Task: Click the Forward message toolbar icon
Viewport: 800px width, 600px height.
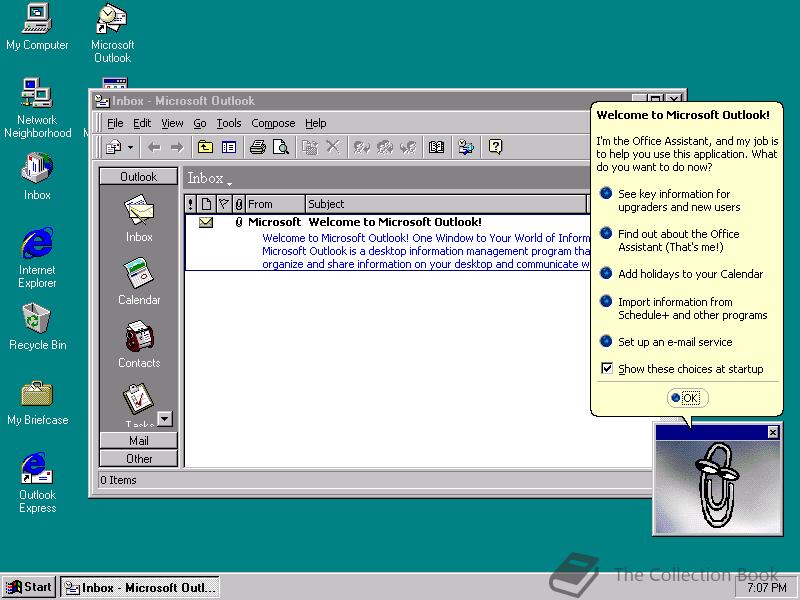Action: click(x=408, y=147)
